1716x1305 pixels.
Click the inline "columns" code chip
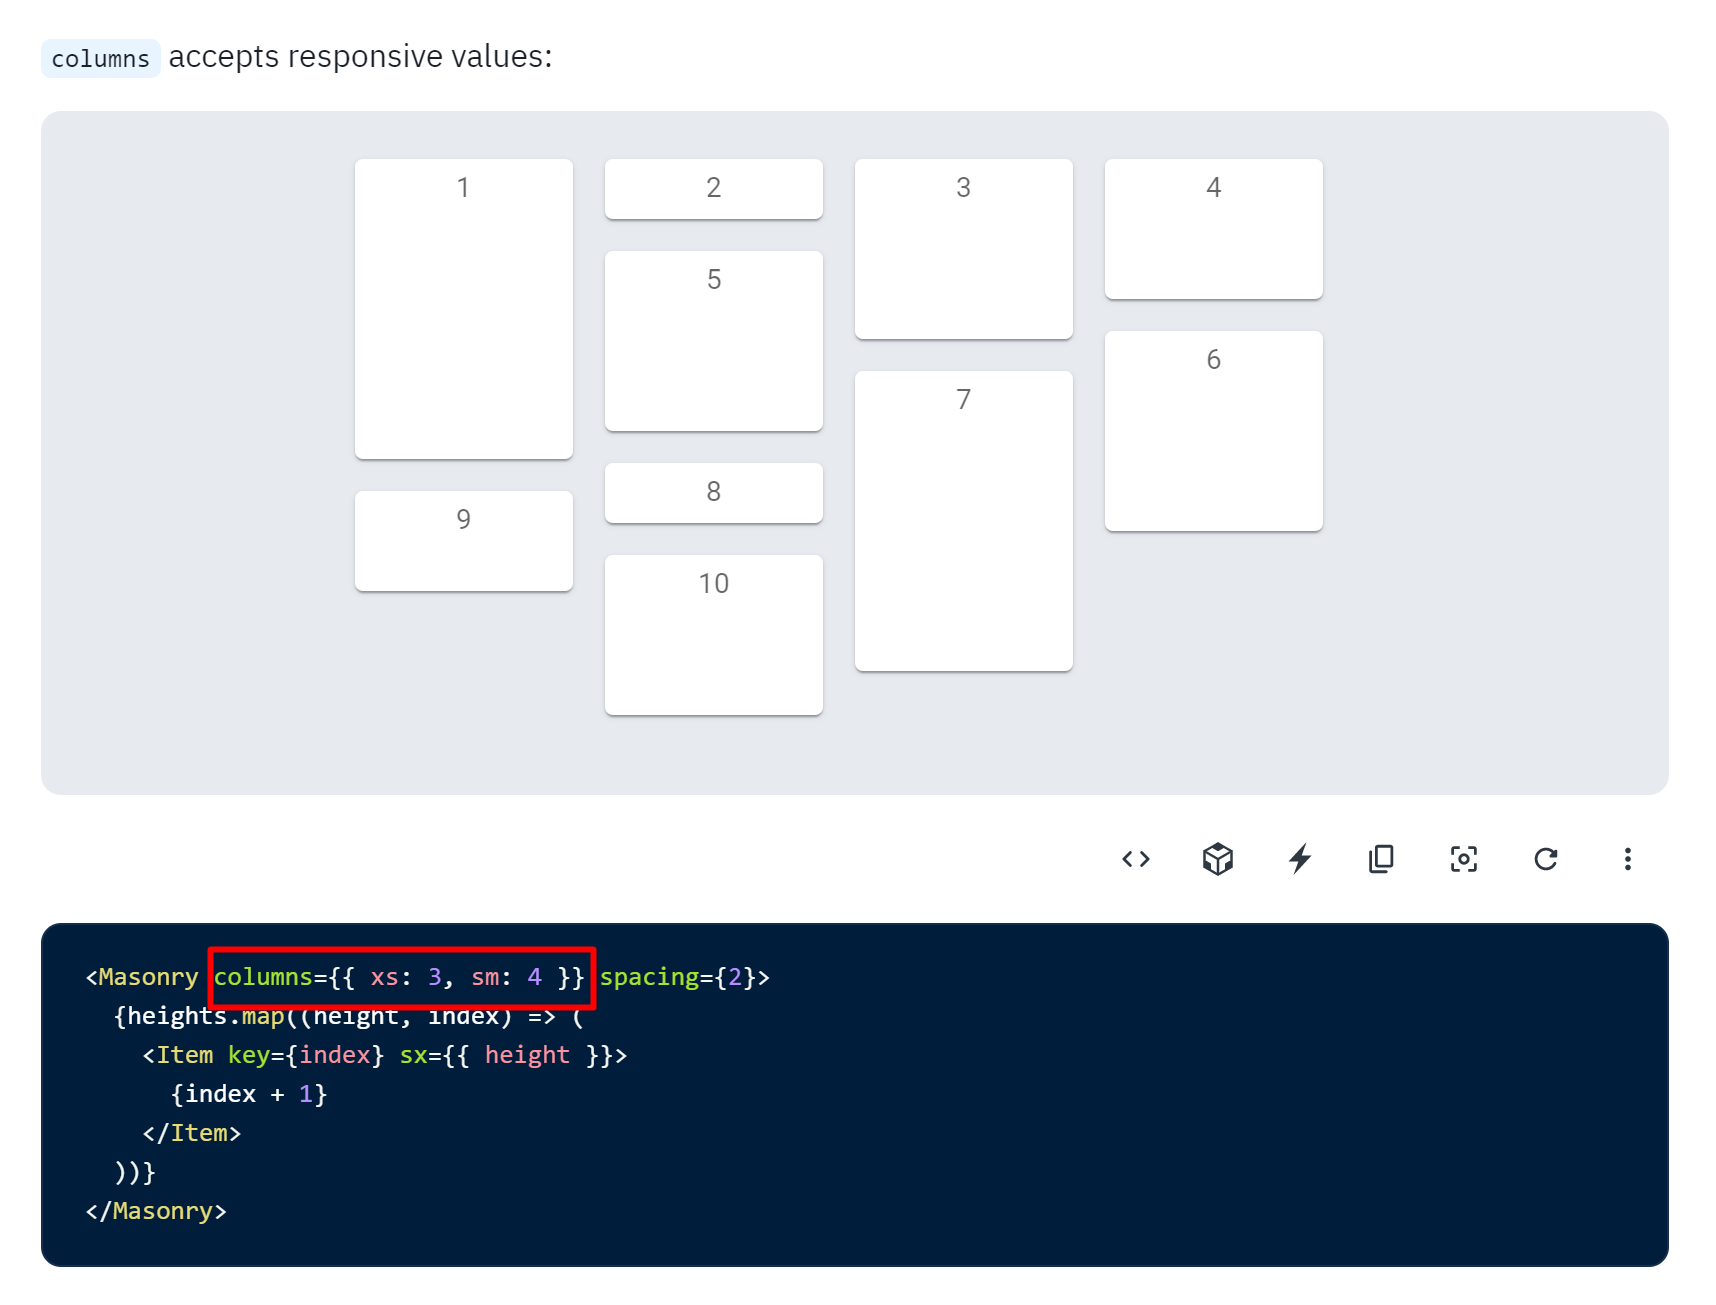100,58
